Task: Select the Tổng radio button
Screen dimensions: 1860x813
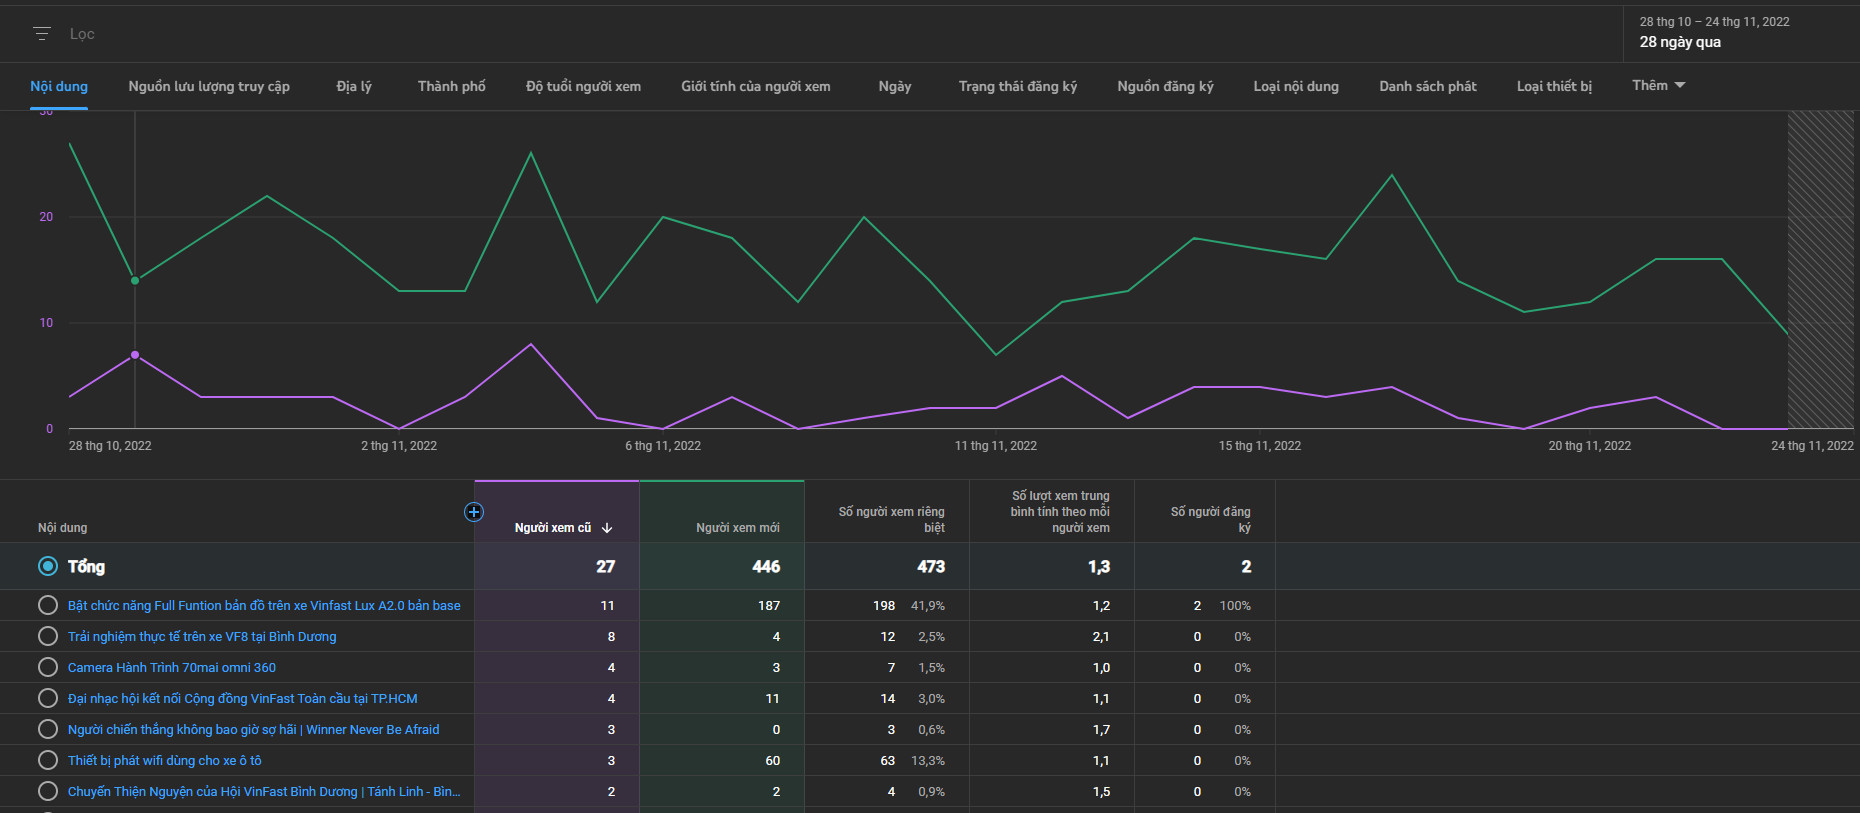Action: pos(48,566)
